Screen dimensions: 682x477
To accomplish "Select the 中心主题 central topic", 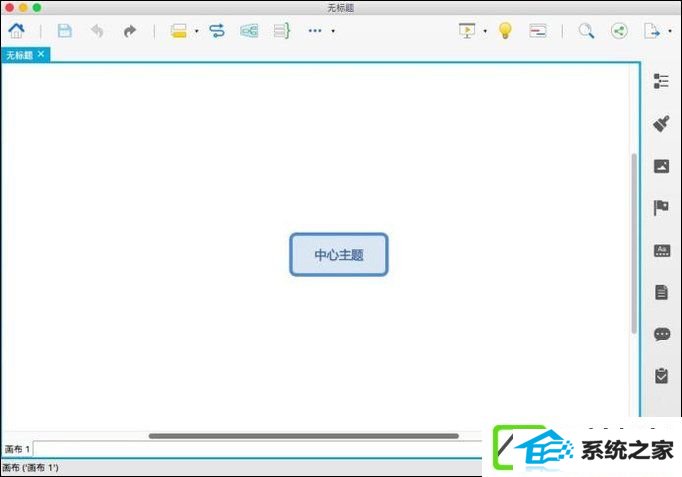I will click(x=338, y=254).
